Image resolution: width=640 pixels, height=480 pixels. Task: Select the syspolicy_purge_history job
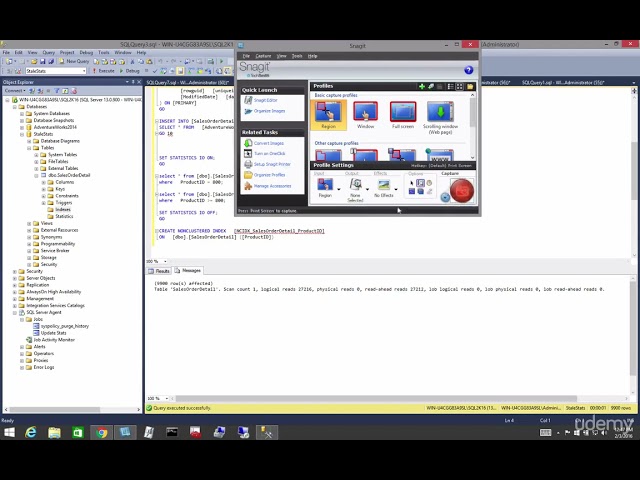point(64,326)
